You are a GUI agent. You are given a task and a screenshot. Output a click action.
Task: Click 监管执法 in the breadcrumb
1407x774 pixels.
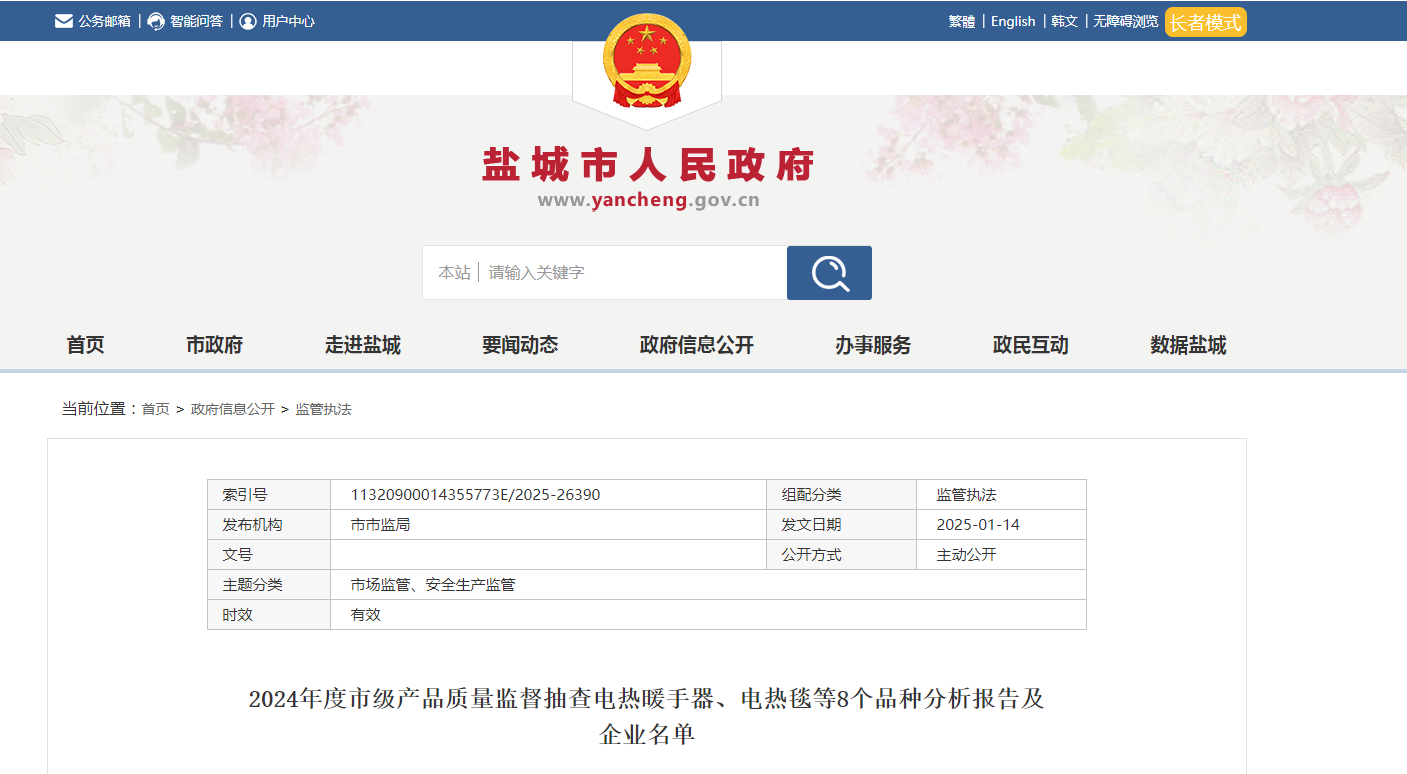[323, 409]
